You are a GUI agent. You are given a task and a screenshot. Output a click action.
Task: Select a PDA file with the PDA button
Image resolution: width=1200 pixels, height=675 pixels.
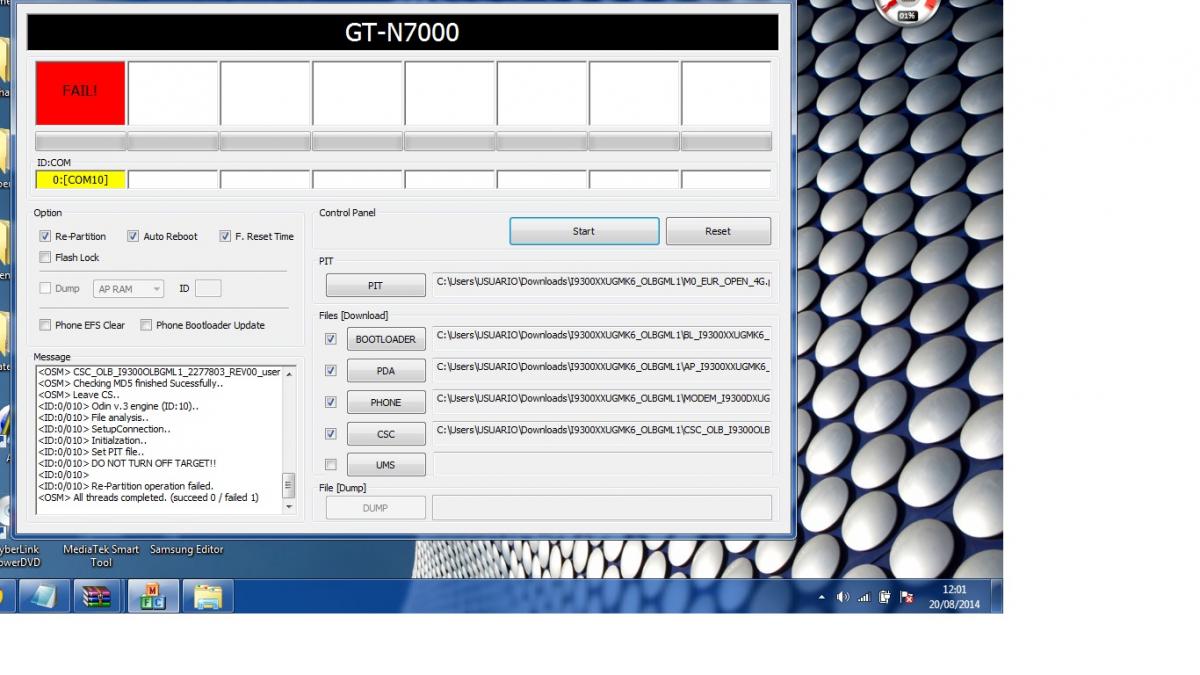386,371
